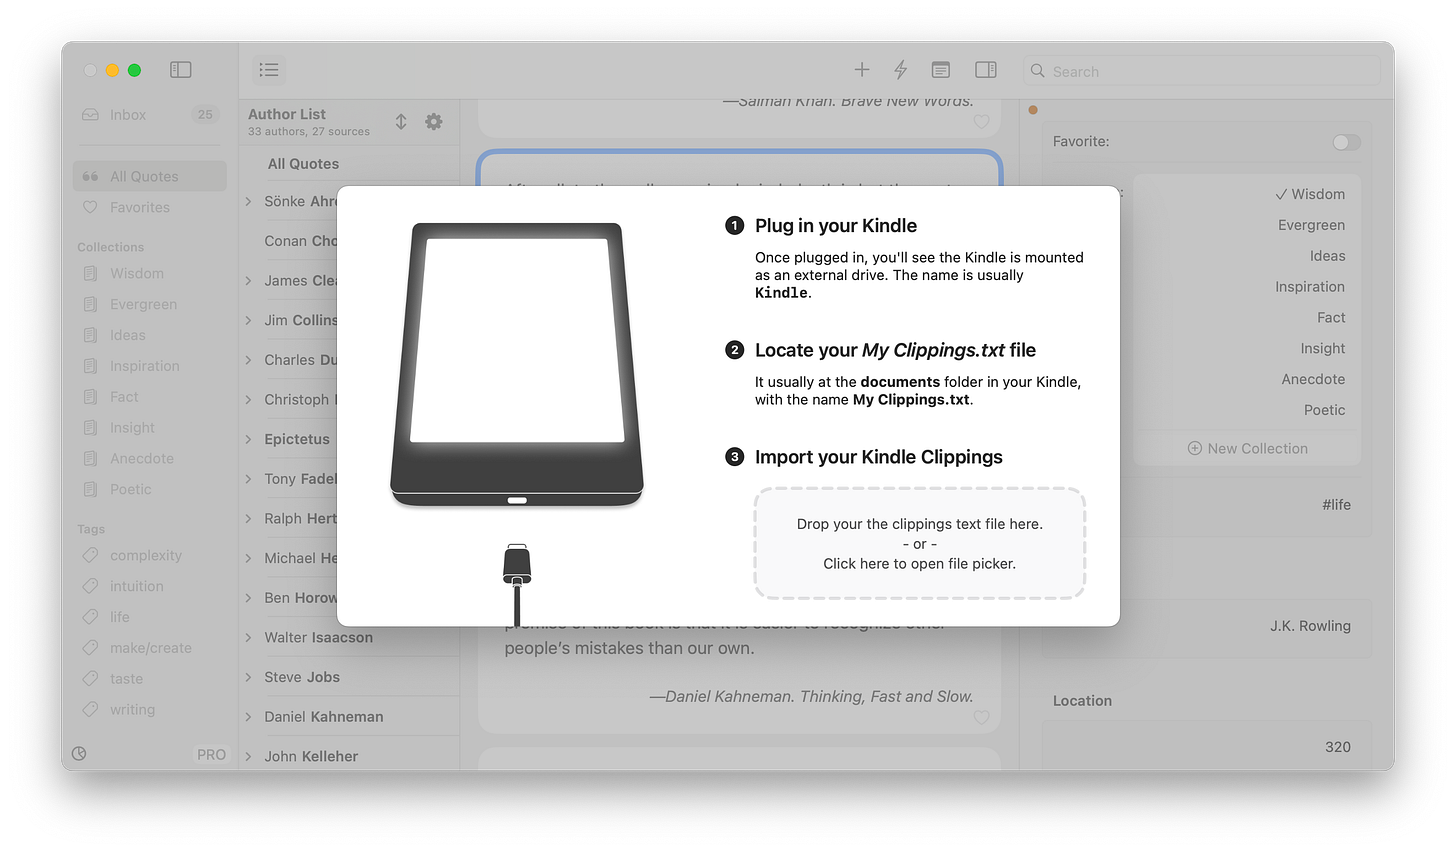Click the Evergreen collection document icon

[90, 304]
